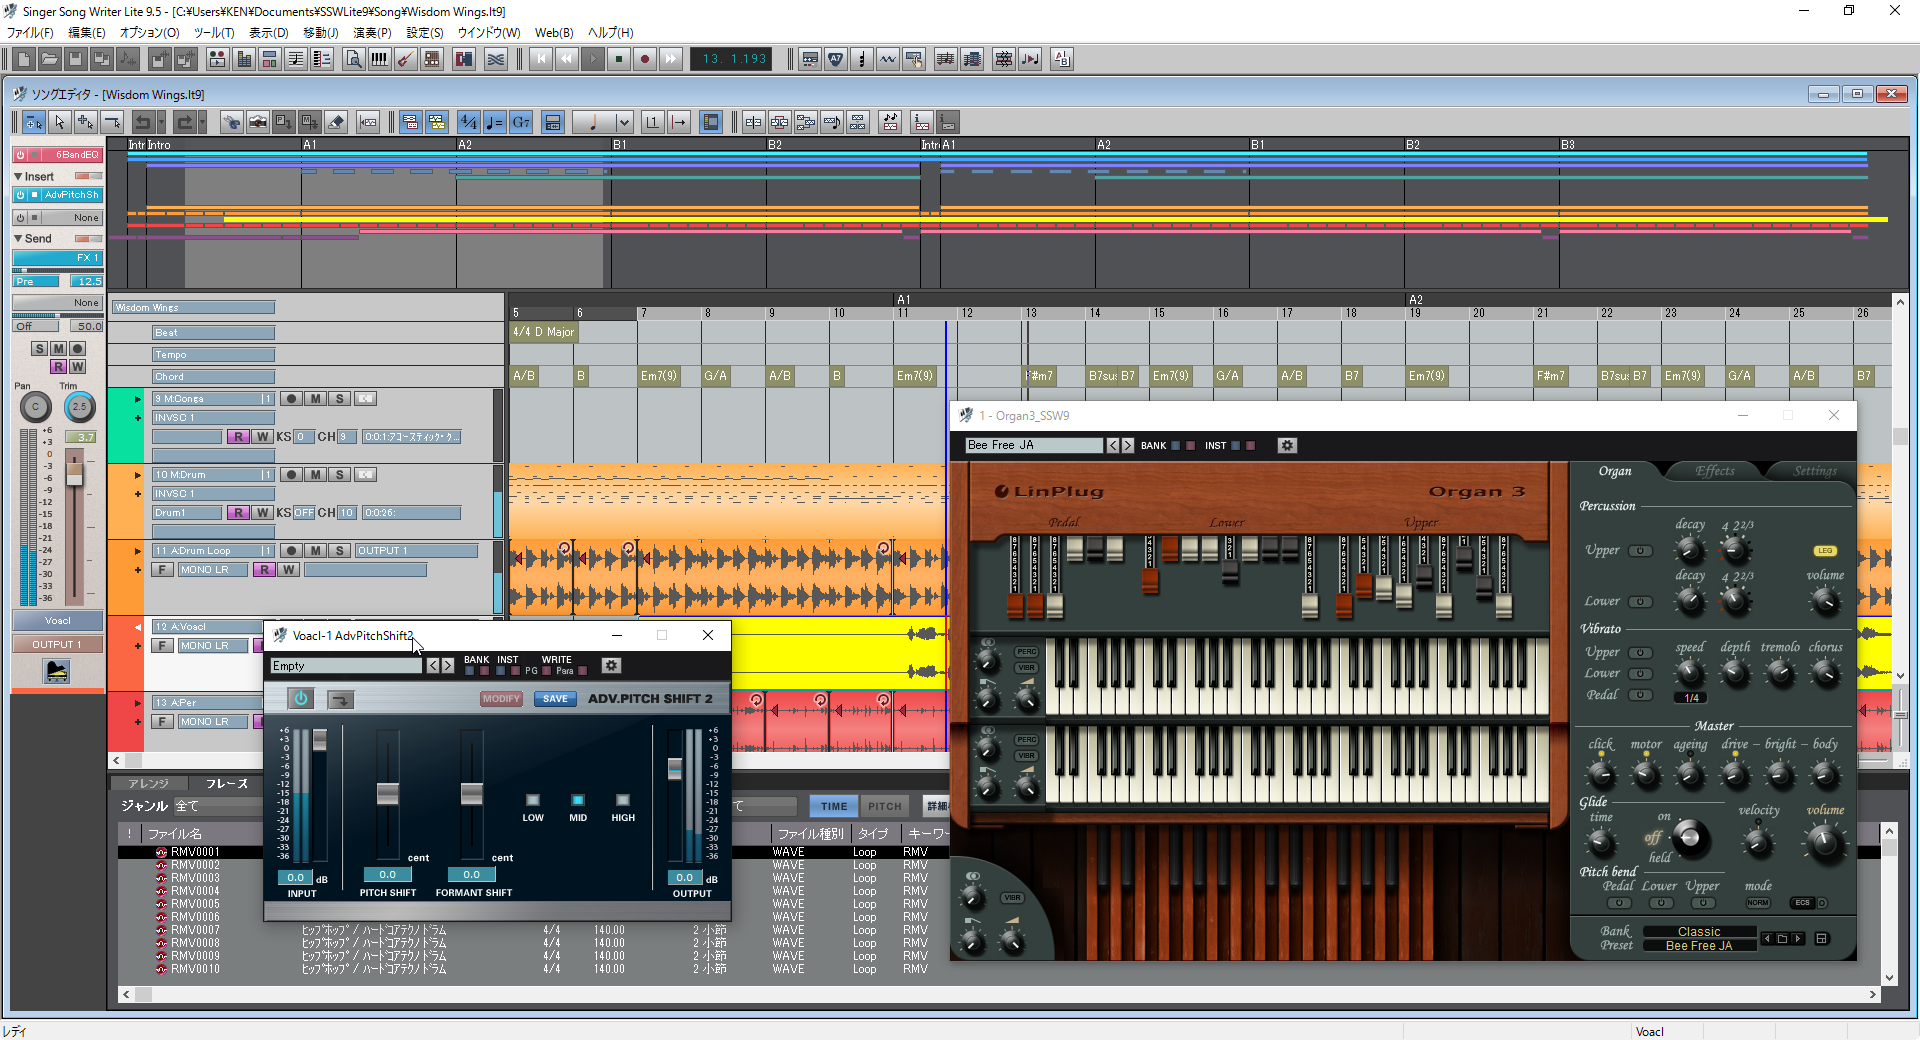Mute the 9 M:Conga track
1920x1040 pixels.
315,398
